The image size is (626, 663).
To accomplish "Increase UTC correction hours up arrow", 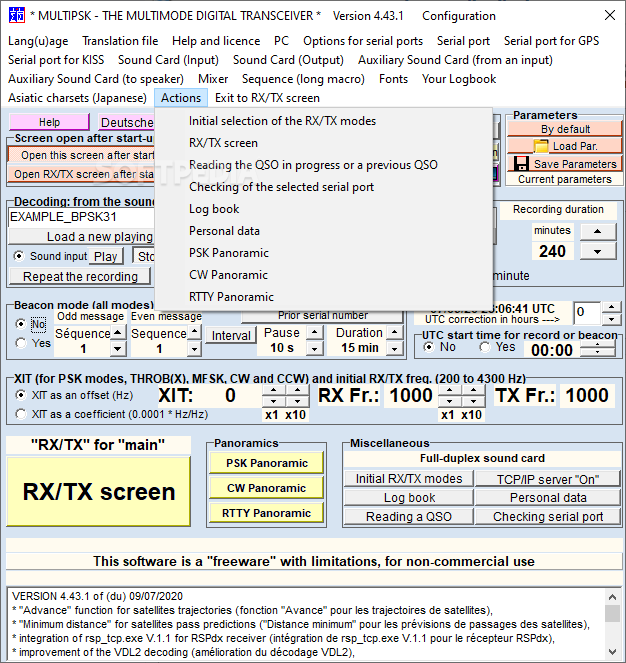I will (x=612, y=307).
